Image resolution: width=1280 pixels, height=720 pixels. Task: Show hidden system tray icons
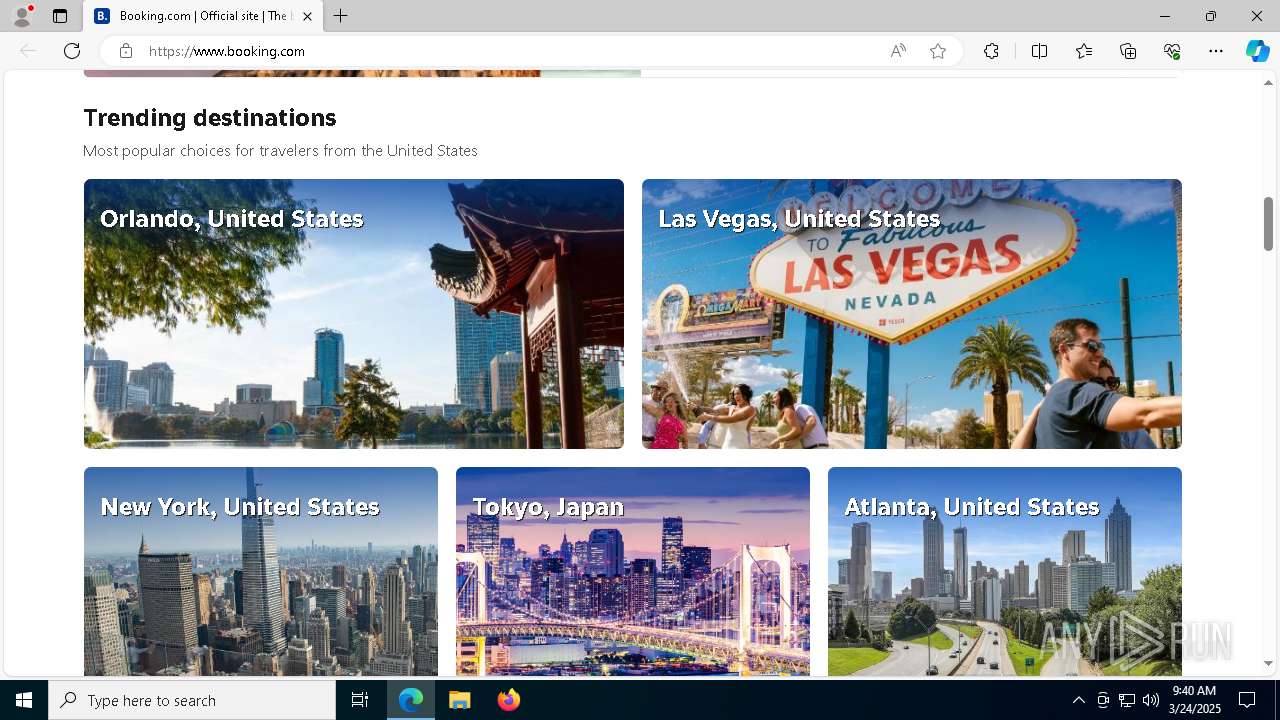click(1078, 700)
